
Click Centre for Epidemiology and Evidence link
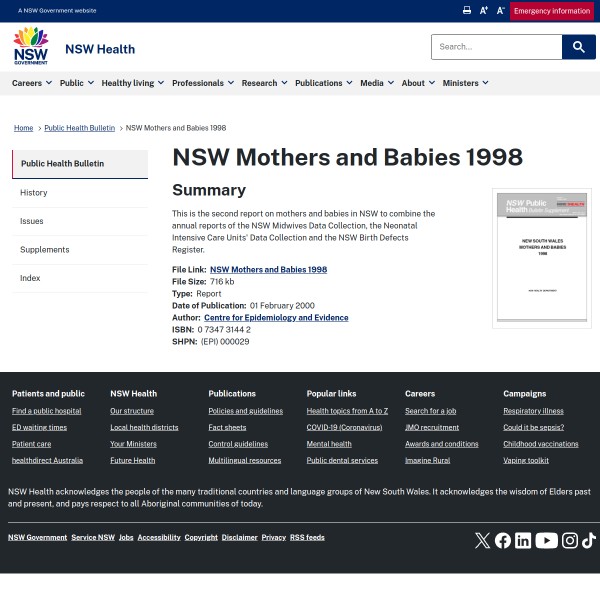pos(276,317)
